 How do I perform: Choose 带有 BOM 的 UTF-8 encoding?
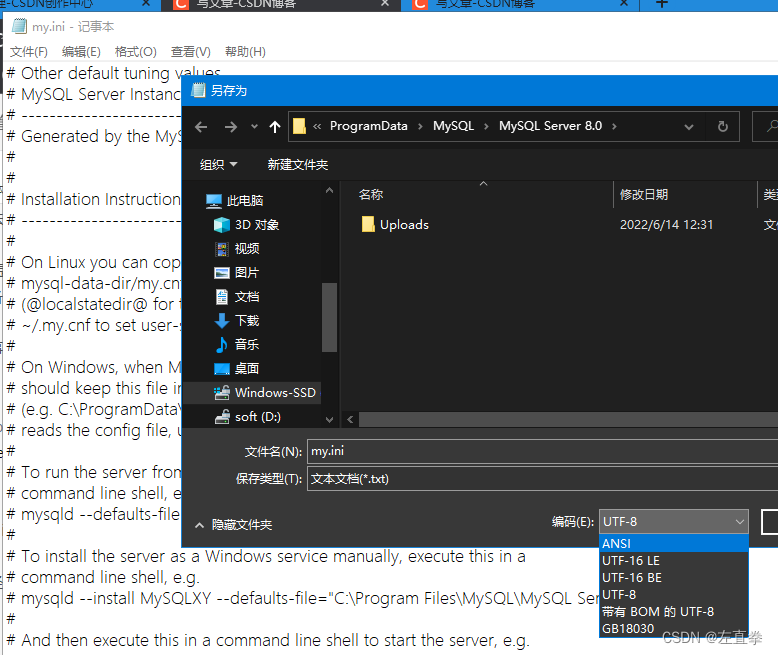tap(673, 611)
